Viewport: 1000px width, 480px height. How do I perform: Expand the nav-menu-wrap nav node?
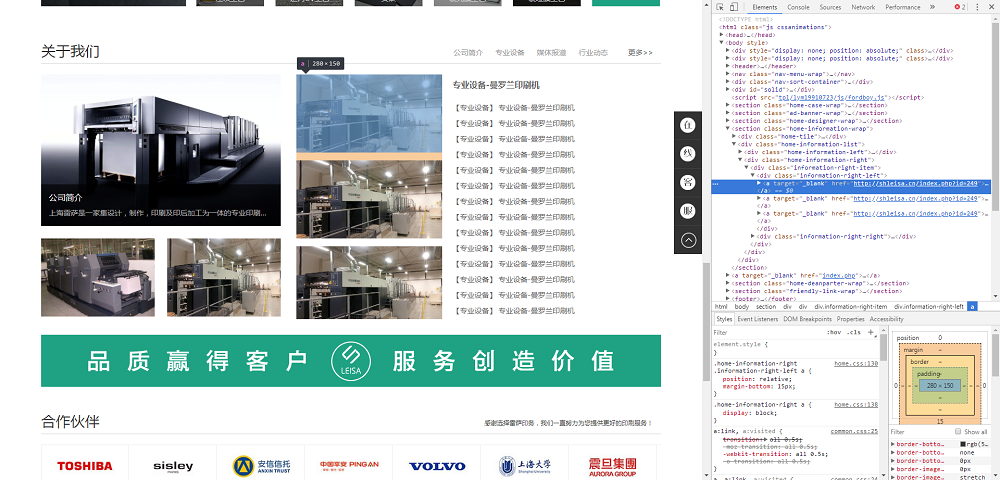click(728, 74)
